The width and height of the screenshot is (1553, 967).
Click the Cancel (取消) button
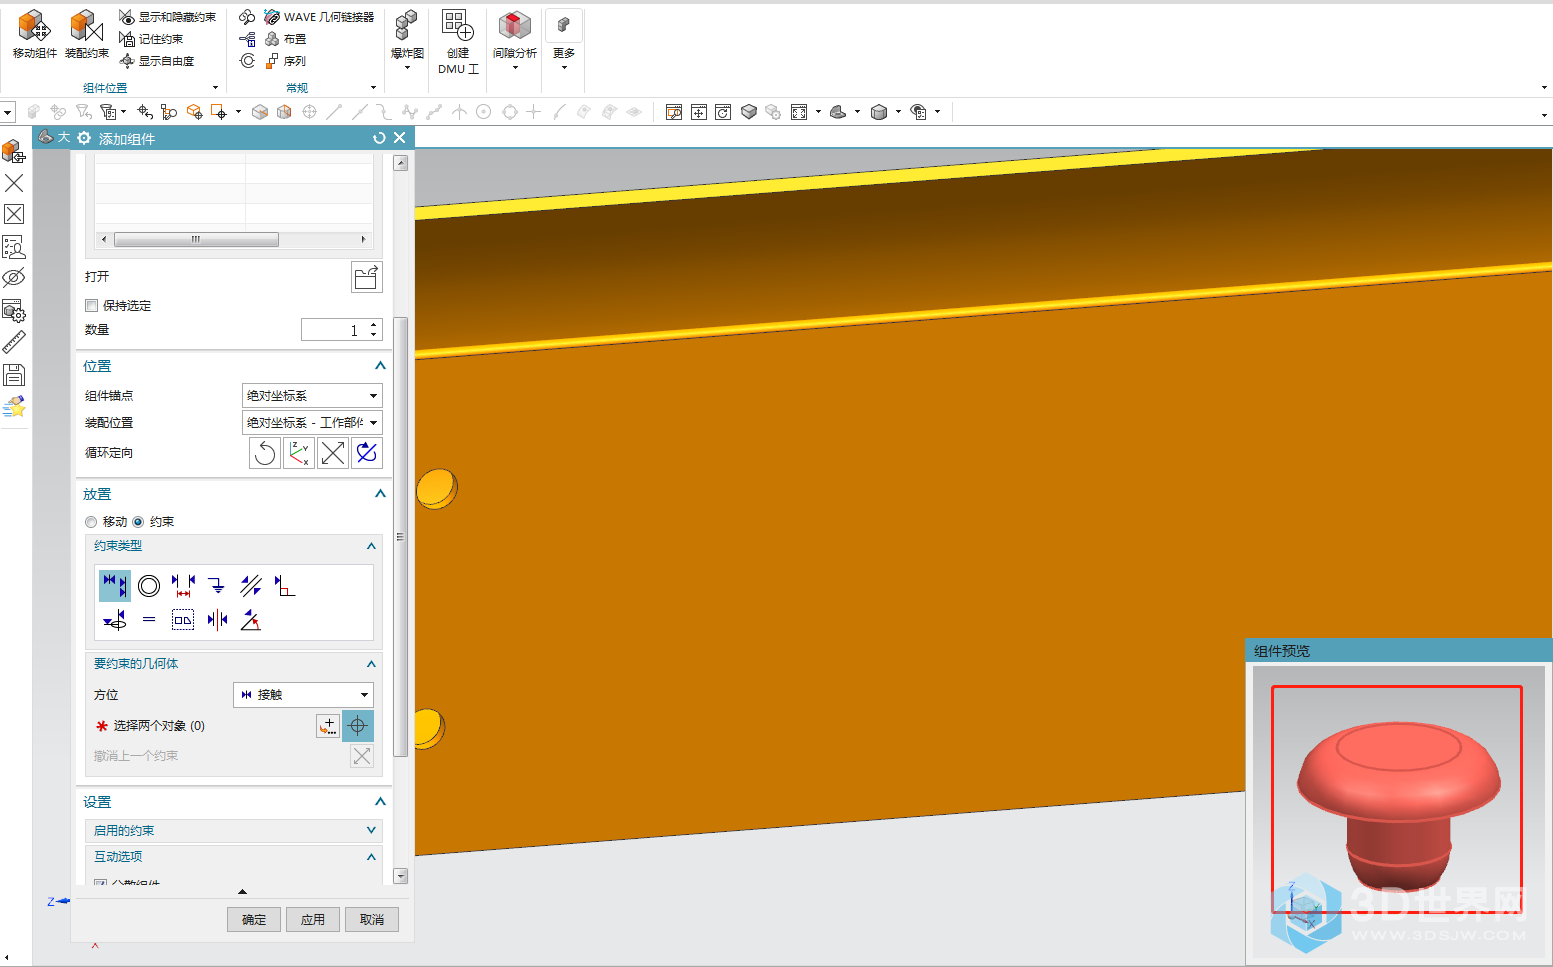point(372,920)
